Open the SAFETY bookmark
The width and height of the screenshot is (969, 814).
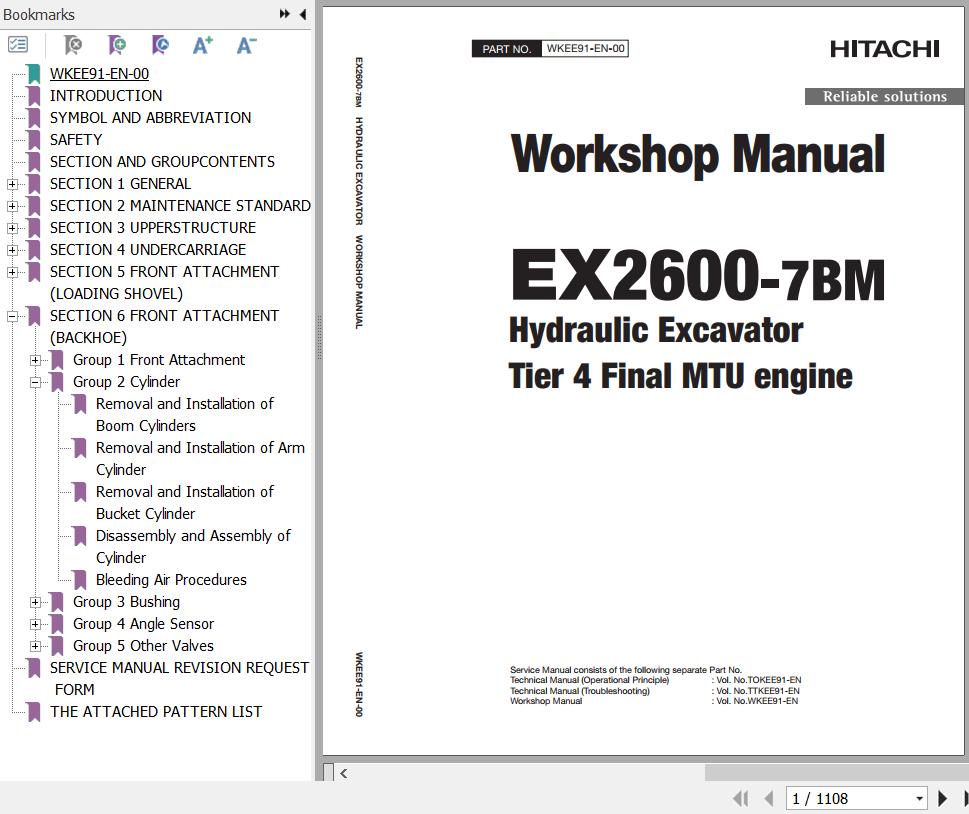[x=75, y=140]
